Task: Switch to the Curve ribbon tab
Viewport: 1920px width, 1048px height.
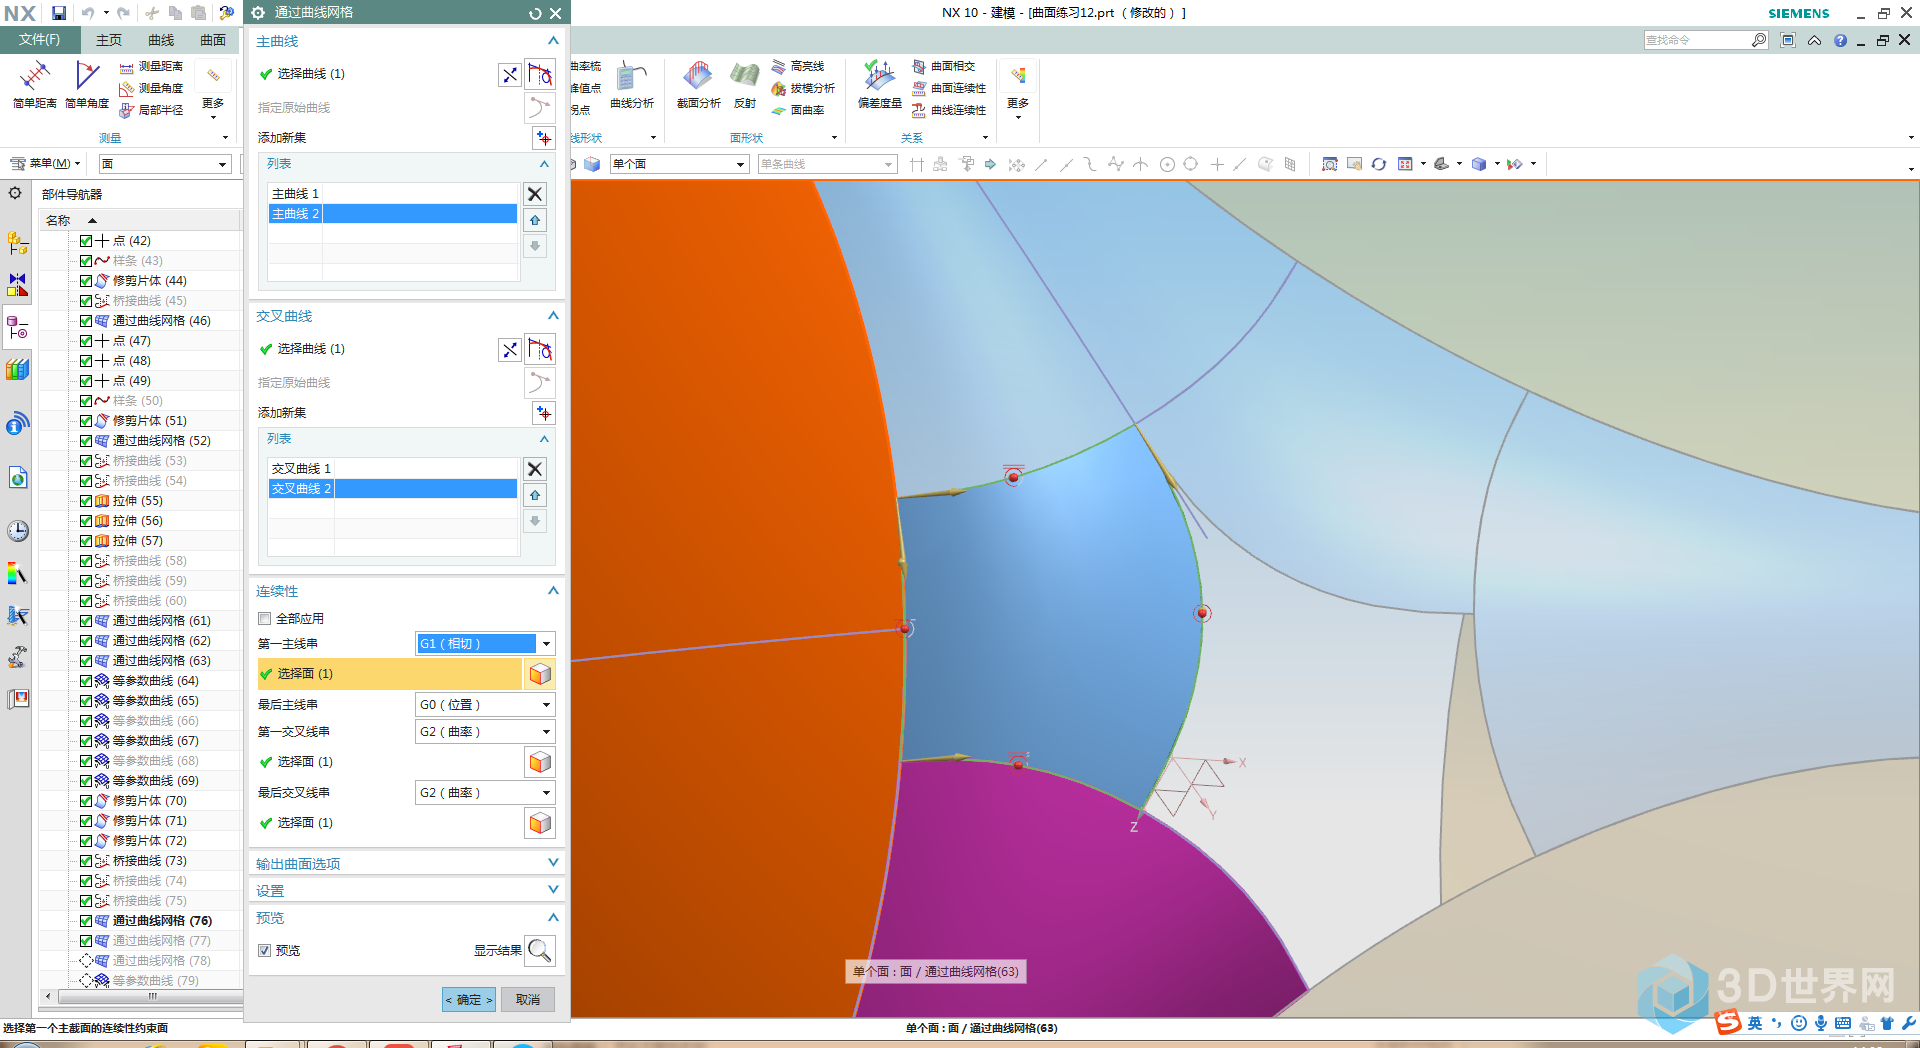Action: pyautogui.click(x=161, y=40)
